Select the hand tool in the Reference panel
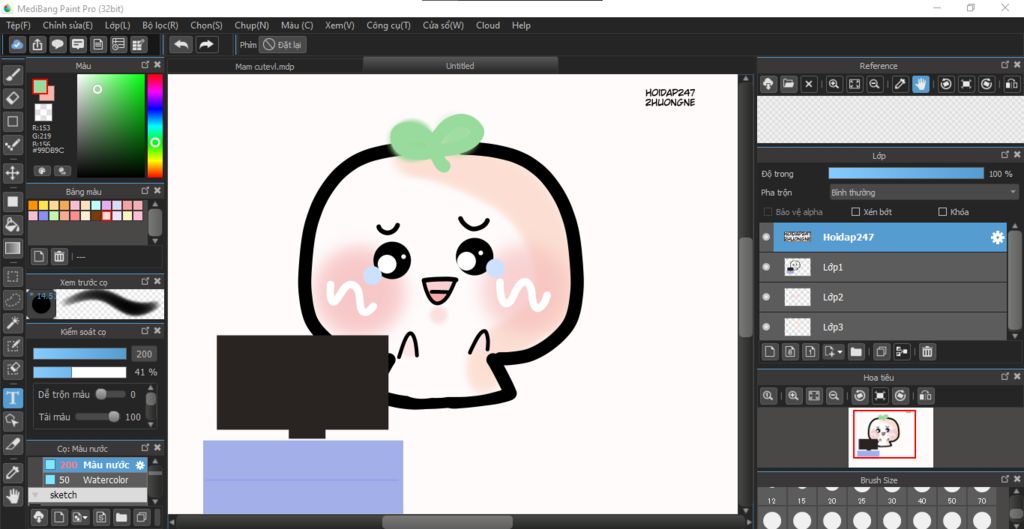Screen dimensions: 1024x529 pyautogui.click(x=921, y=84)
